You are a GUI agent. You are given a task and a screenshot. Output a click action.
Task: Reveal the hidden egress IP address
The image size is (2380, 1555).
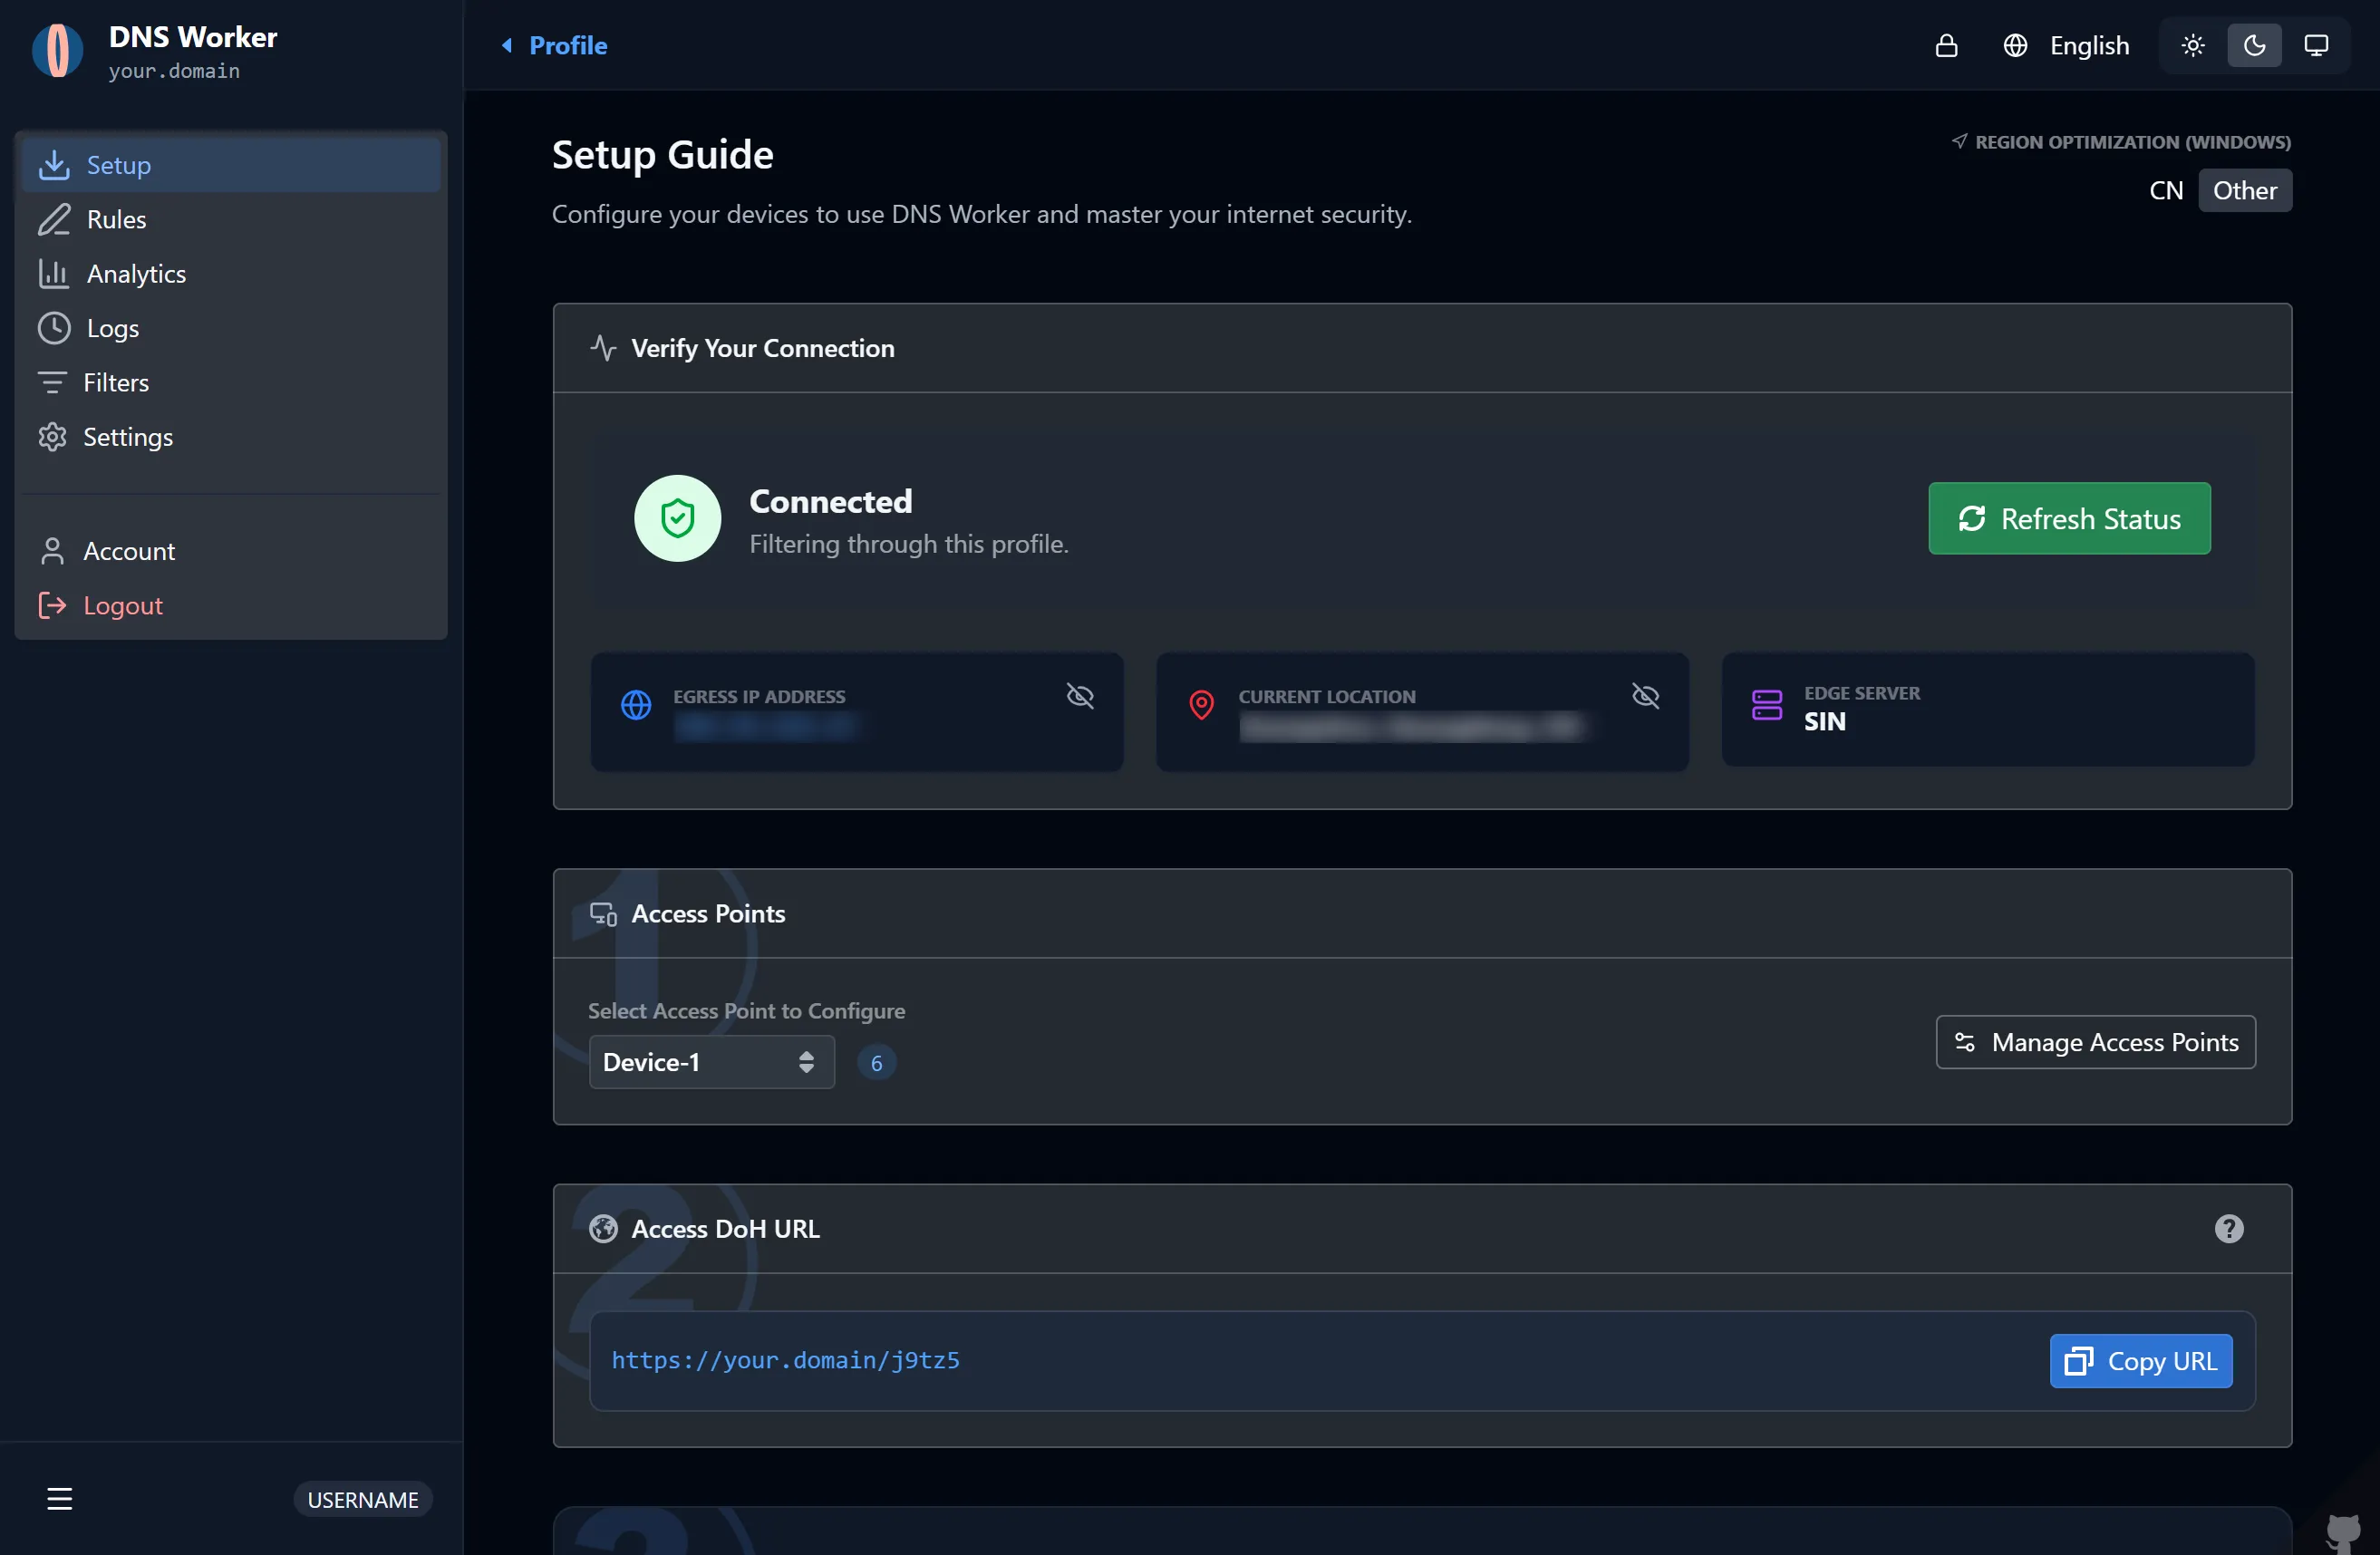pyautogui.click(x=1080, y=695)
